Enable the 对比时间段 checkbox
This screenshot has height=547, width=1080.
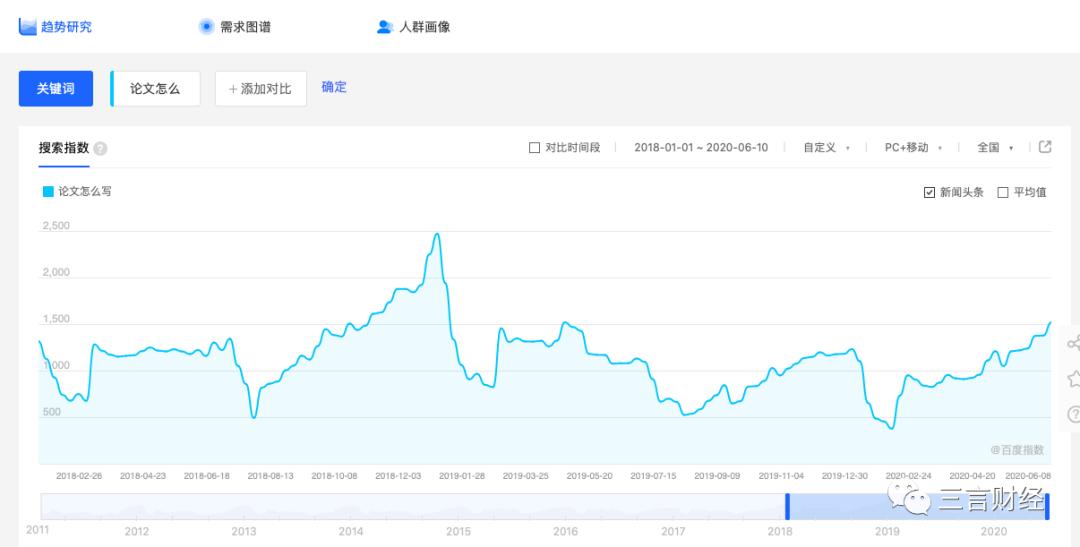point(534,147)
